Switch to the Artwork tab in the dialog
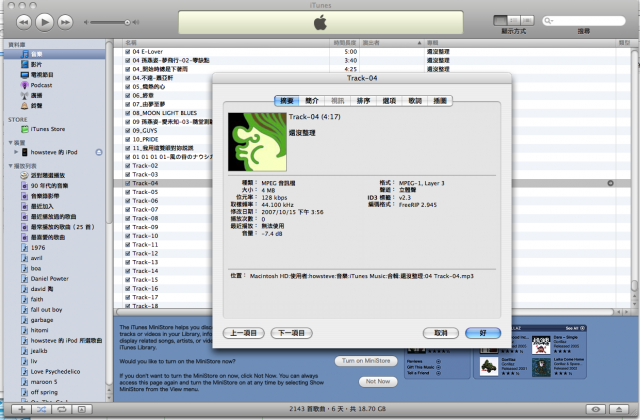 (440, 101)
